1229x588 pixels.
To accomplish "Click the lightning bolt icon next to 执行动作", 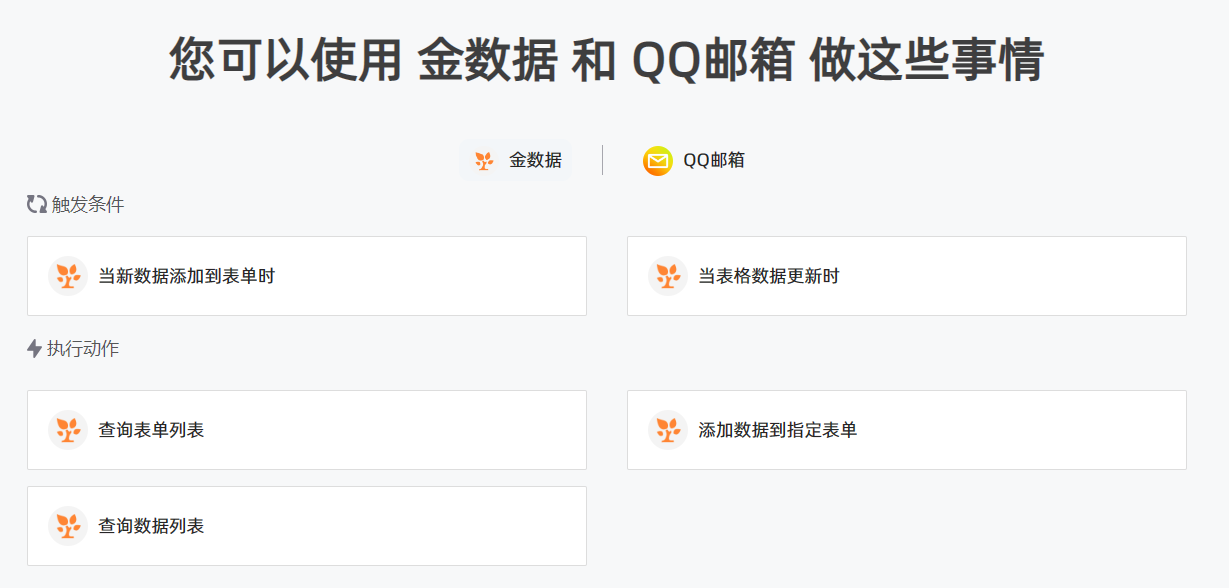I will (35, 349).
